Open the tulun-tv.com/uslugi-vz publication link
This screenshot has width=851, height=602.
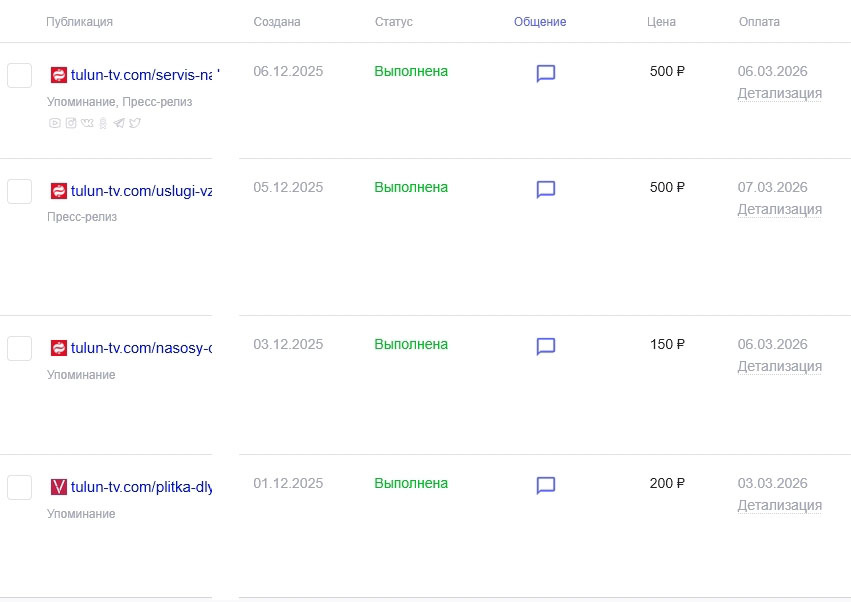point(141,191)
